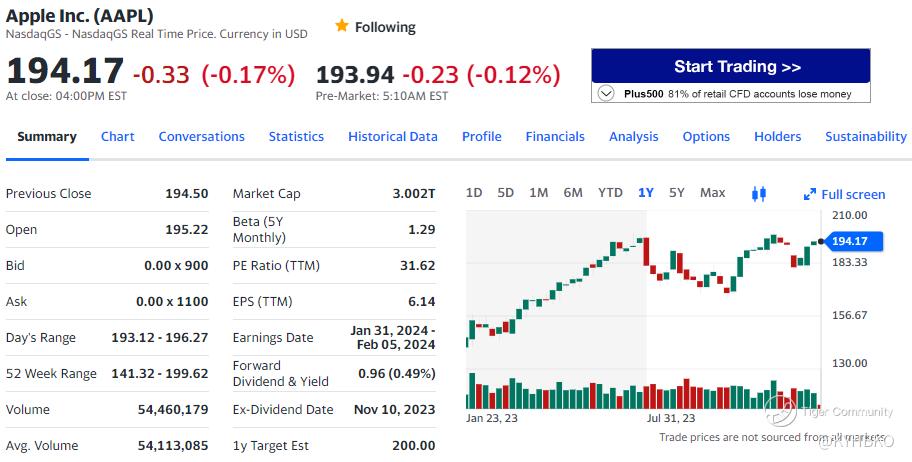Go to the Financials tab
Viewport: 912px width, 462px height.
pyautogui.click(x=555, y=137)
